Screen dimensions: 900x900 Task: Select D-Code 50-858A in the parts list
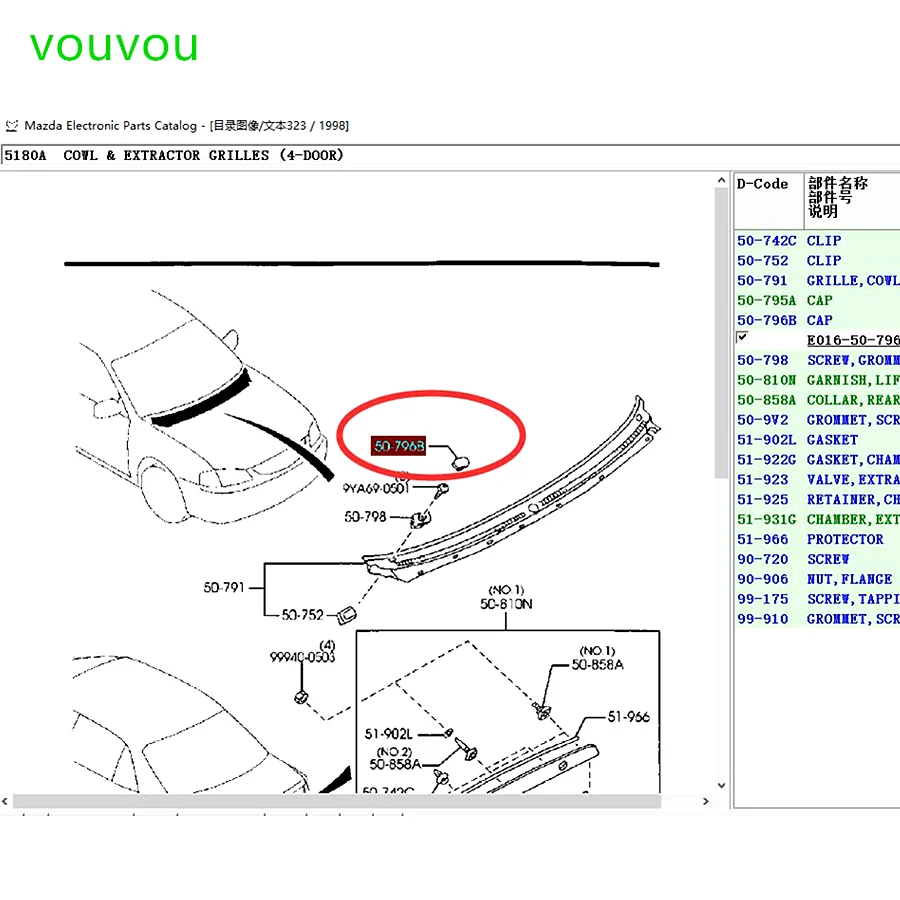pos(766,400)
